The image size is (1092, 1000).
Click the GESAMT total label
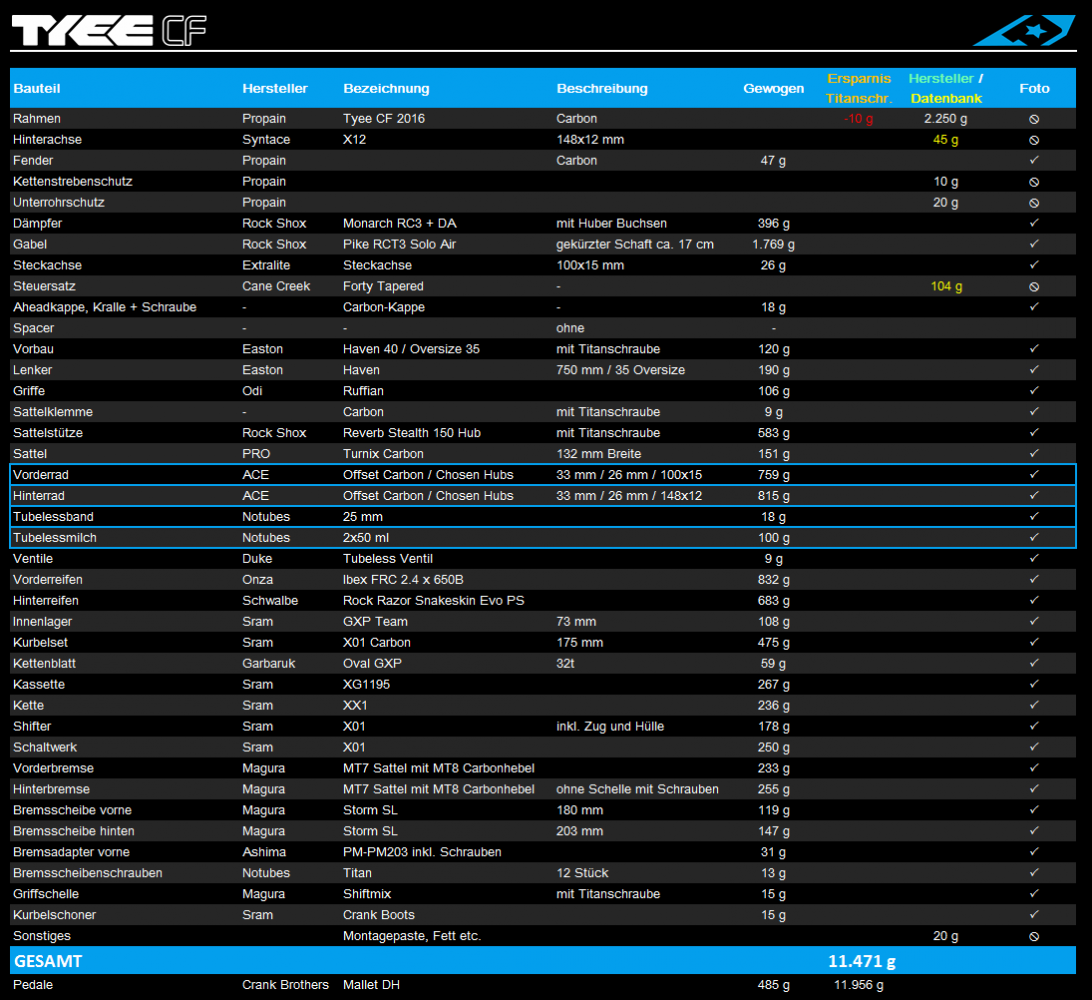pyautogui.click(x=48, y=961)
